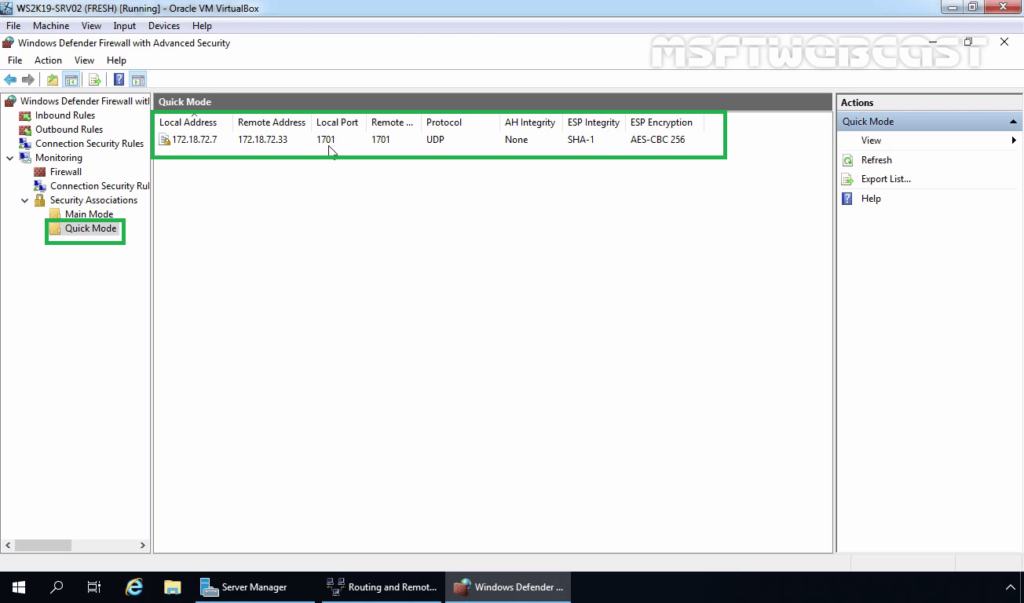Sort by the ESP Encryption column header
This screenshot has width=1024, height=603.
pyautogui.click(x=664, y=122)
